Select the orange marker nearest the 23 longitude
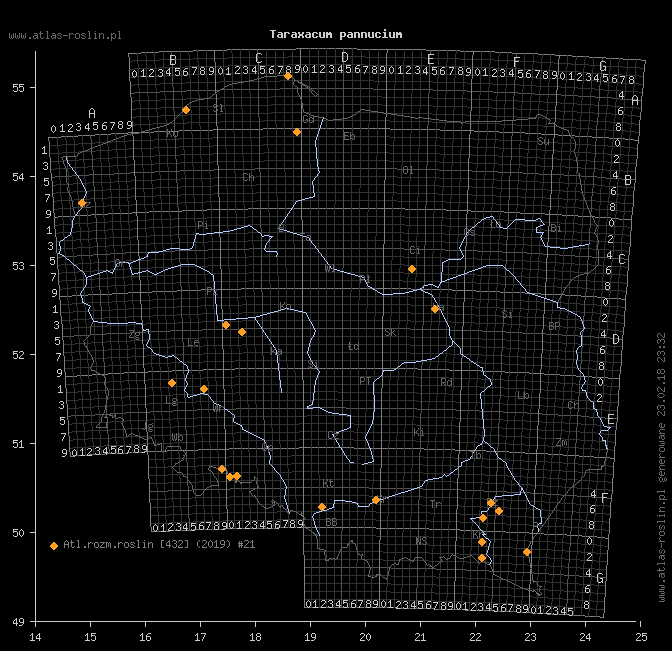The height and width of the screenshot is (651, 672). 527,552
